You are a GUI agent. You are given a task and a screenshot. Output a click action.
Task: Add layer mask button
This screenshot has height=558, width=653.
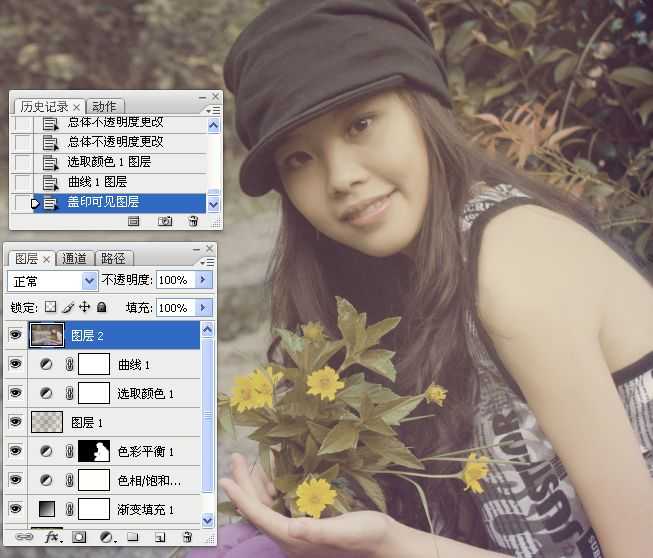tap(79, 537)
